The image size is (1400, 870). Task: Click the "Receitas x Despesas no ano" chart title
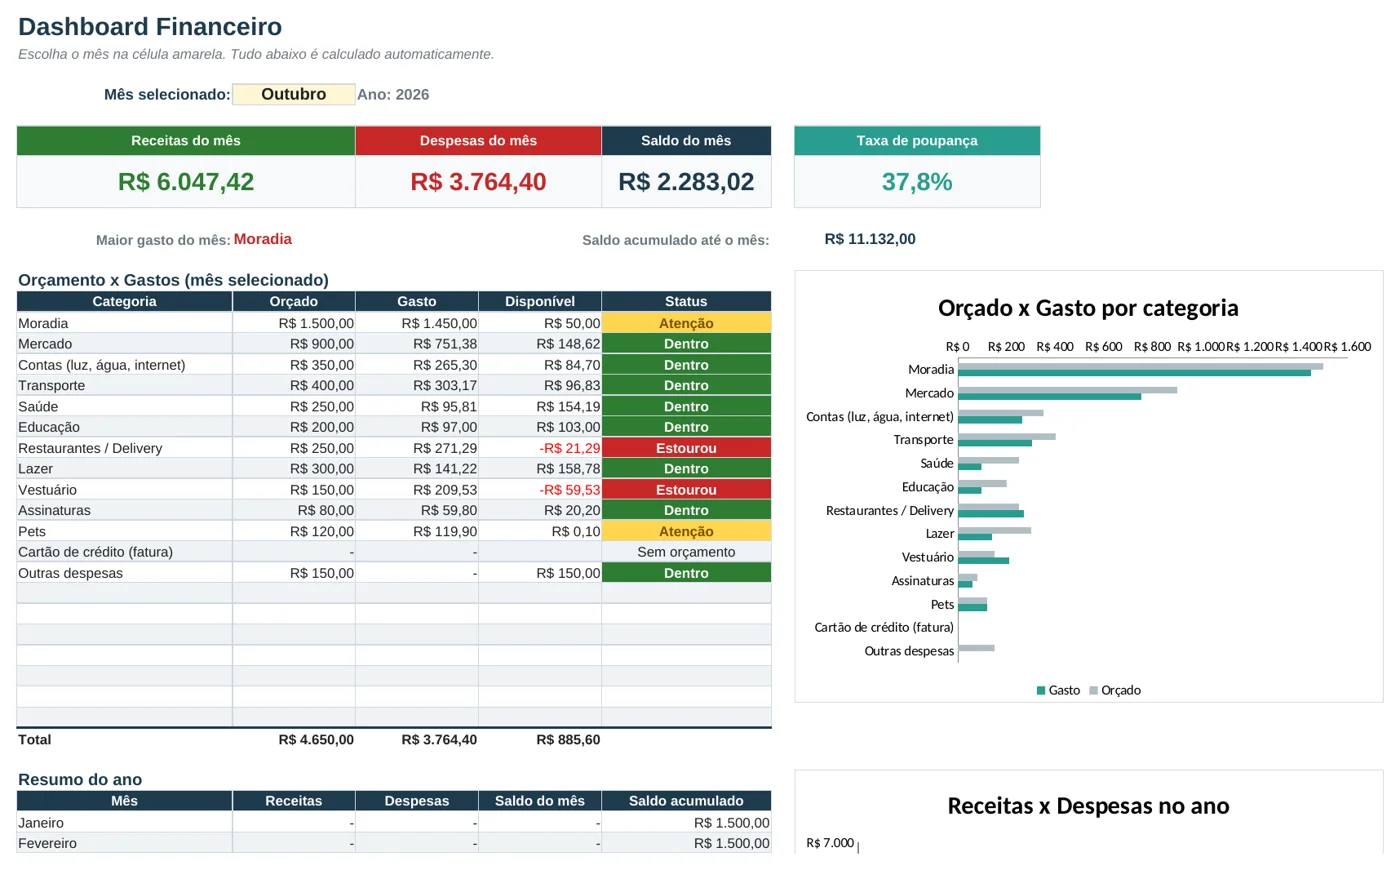(x=1088, y=806)
